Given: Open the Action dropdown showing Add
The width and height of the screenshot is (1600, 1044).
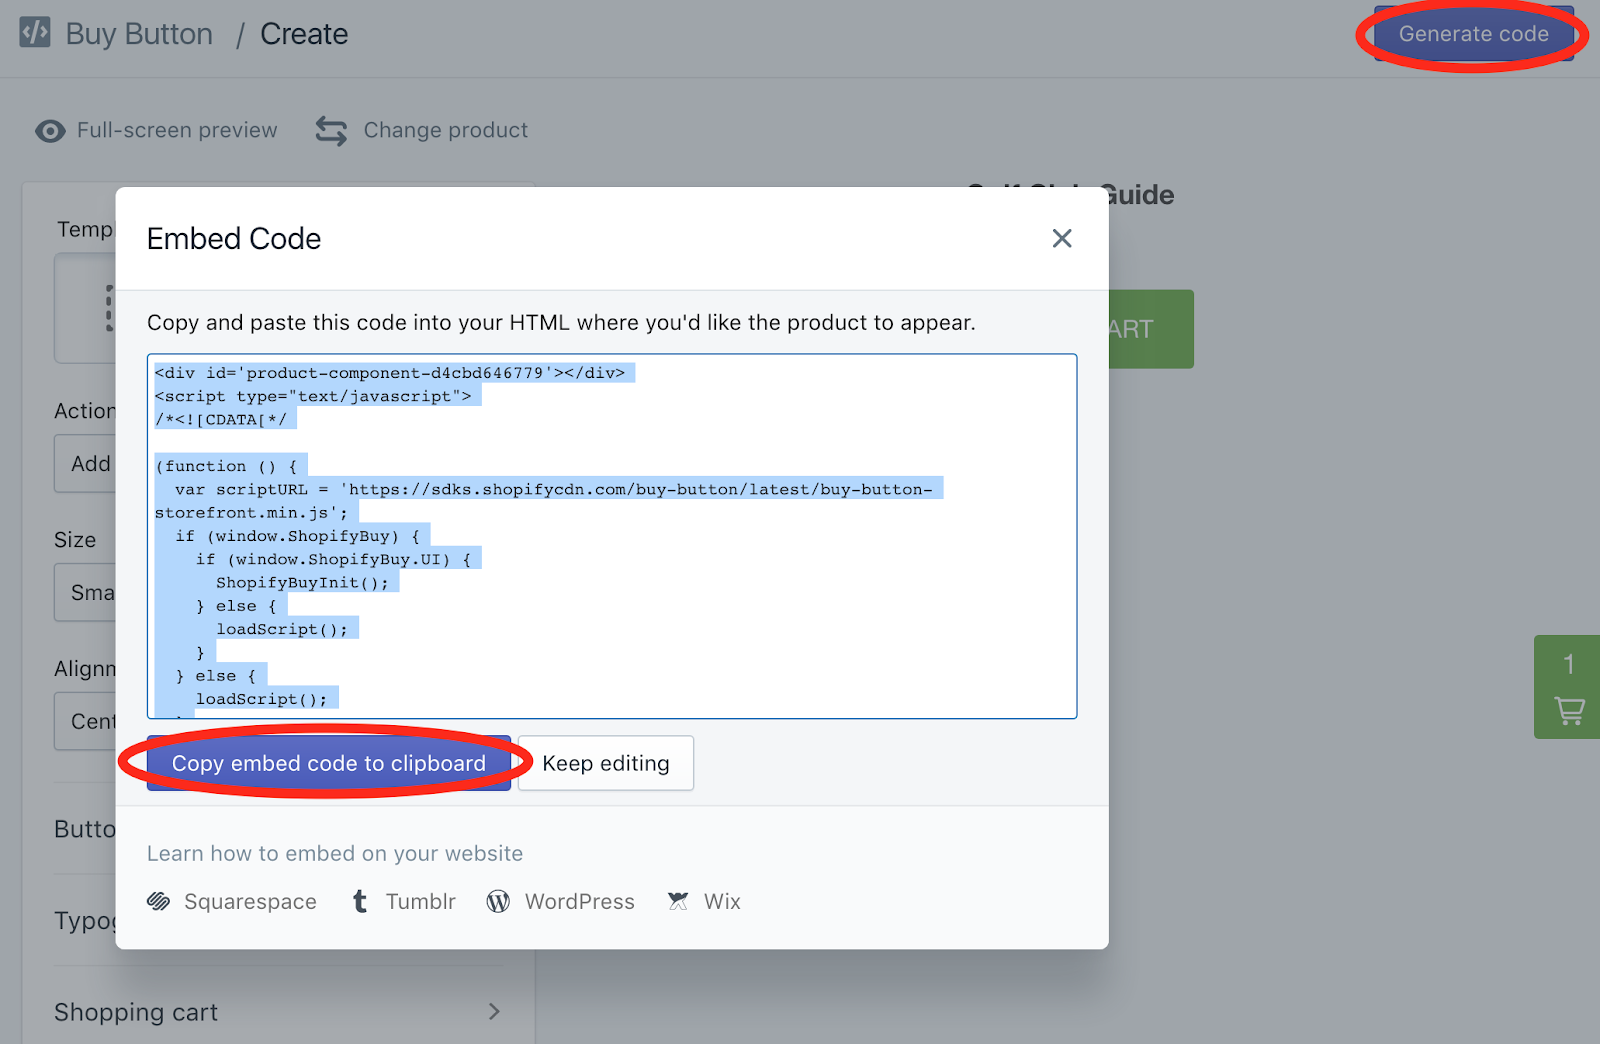Looking at the screenshot, I should tap(86, 463).
